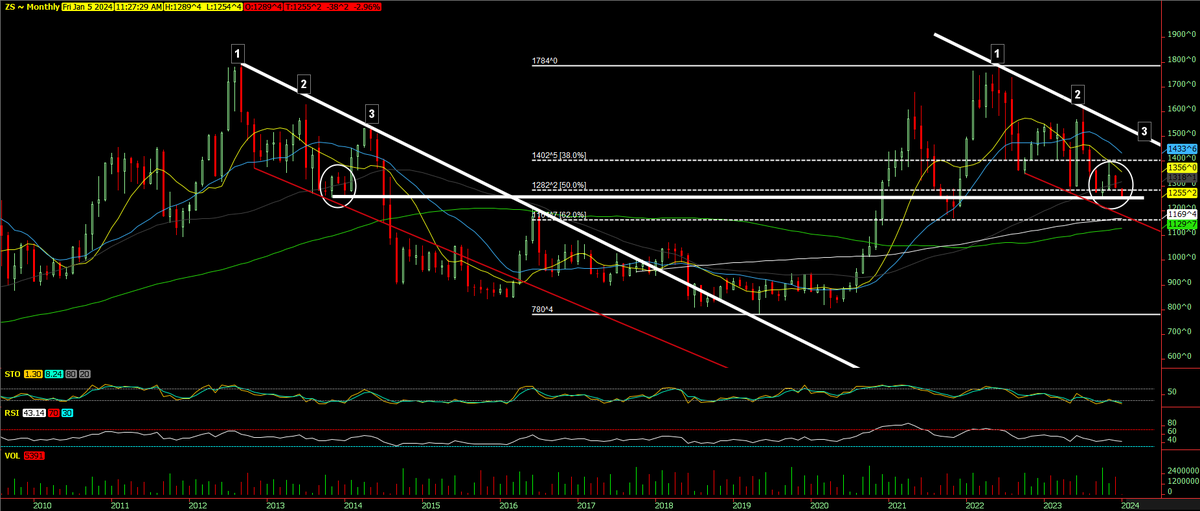Click the STO 8.24 value box

[54, 374]
